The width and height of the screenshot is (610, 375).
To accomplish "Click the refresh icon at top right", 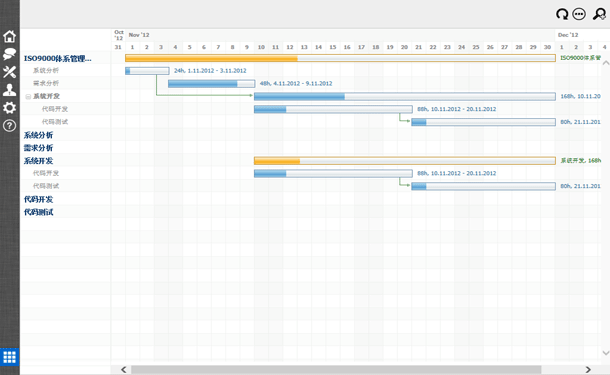I will coord(562,14).
